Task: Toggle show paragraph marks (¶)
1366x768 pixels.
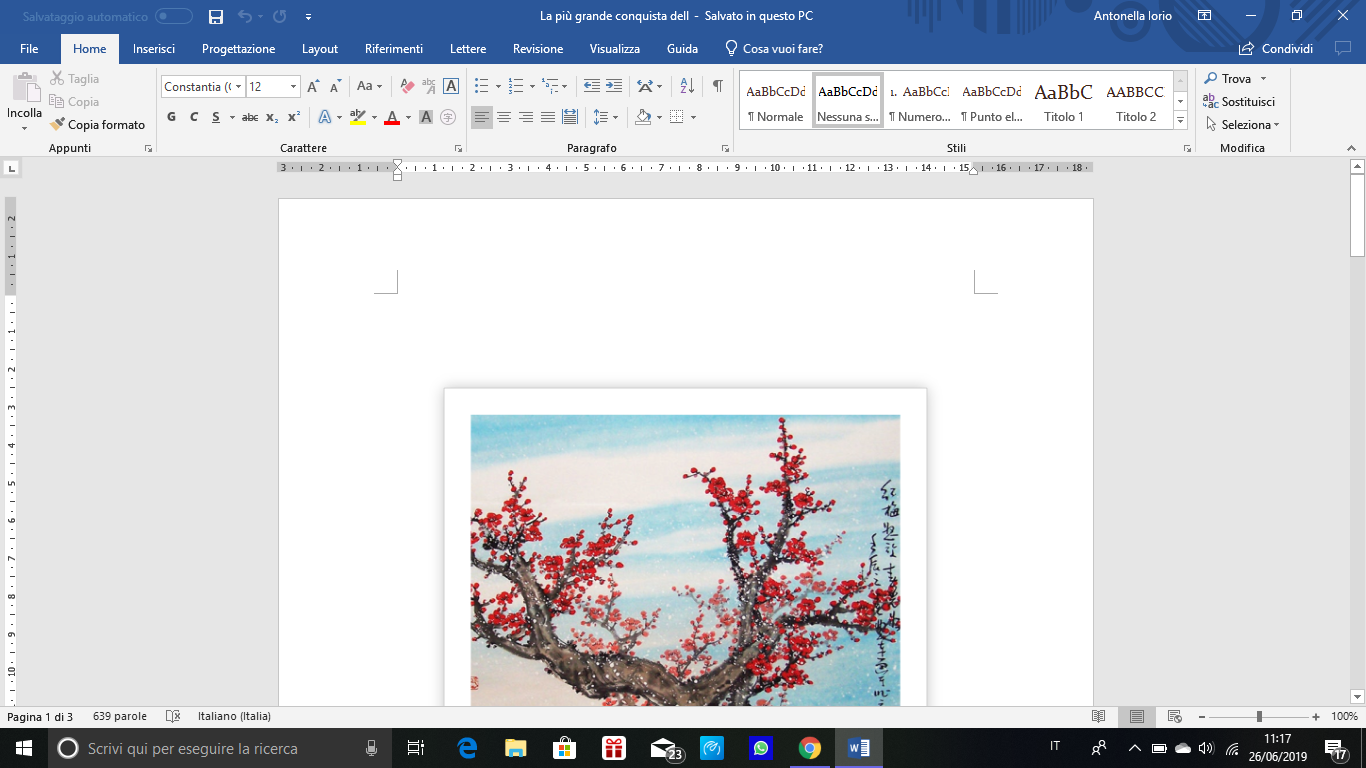Action: pos(717,87)
